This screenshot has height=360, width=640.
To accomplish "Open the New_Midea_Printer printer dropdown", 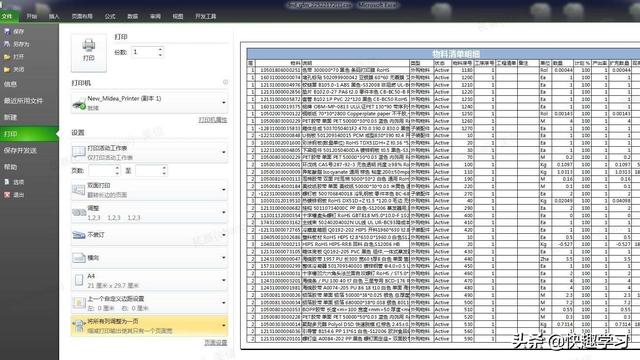I will tap(149, 102).
